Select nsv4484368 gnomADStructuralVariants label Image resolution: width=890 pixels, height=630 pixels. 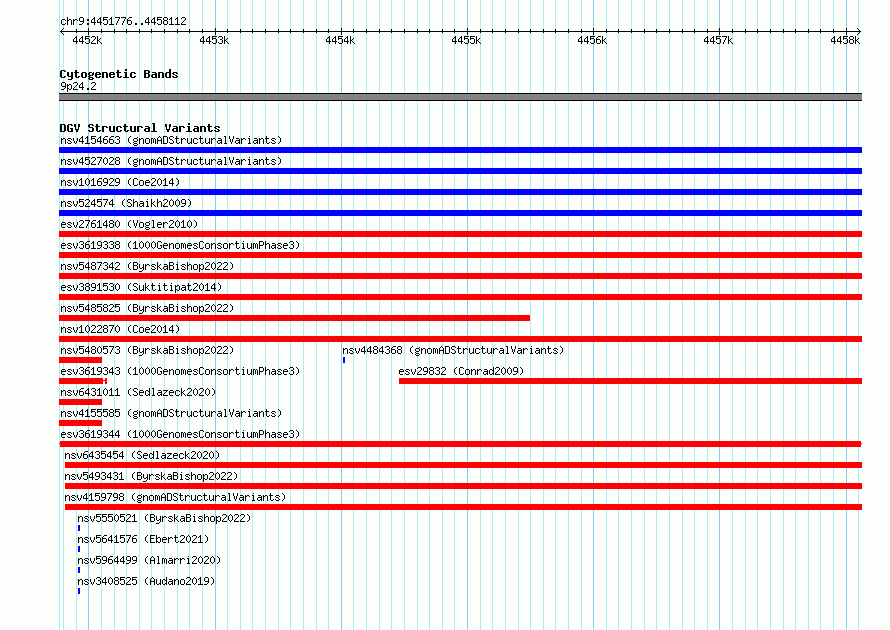(x=453, y=350)
